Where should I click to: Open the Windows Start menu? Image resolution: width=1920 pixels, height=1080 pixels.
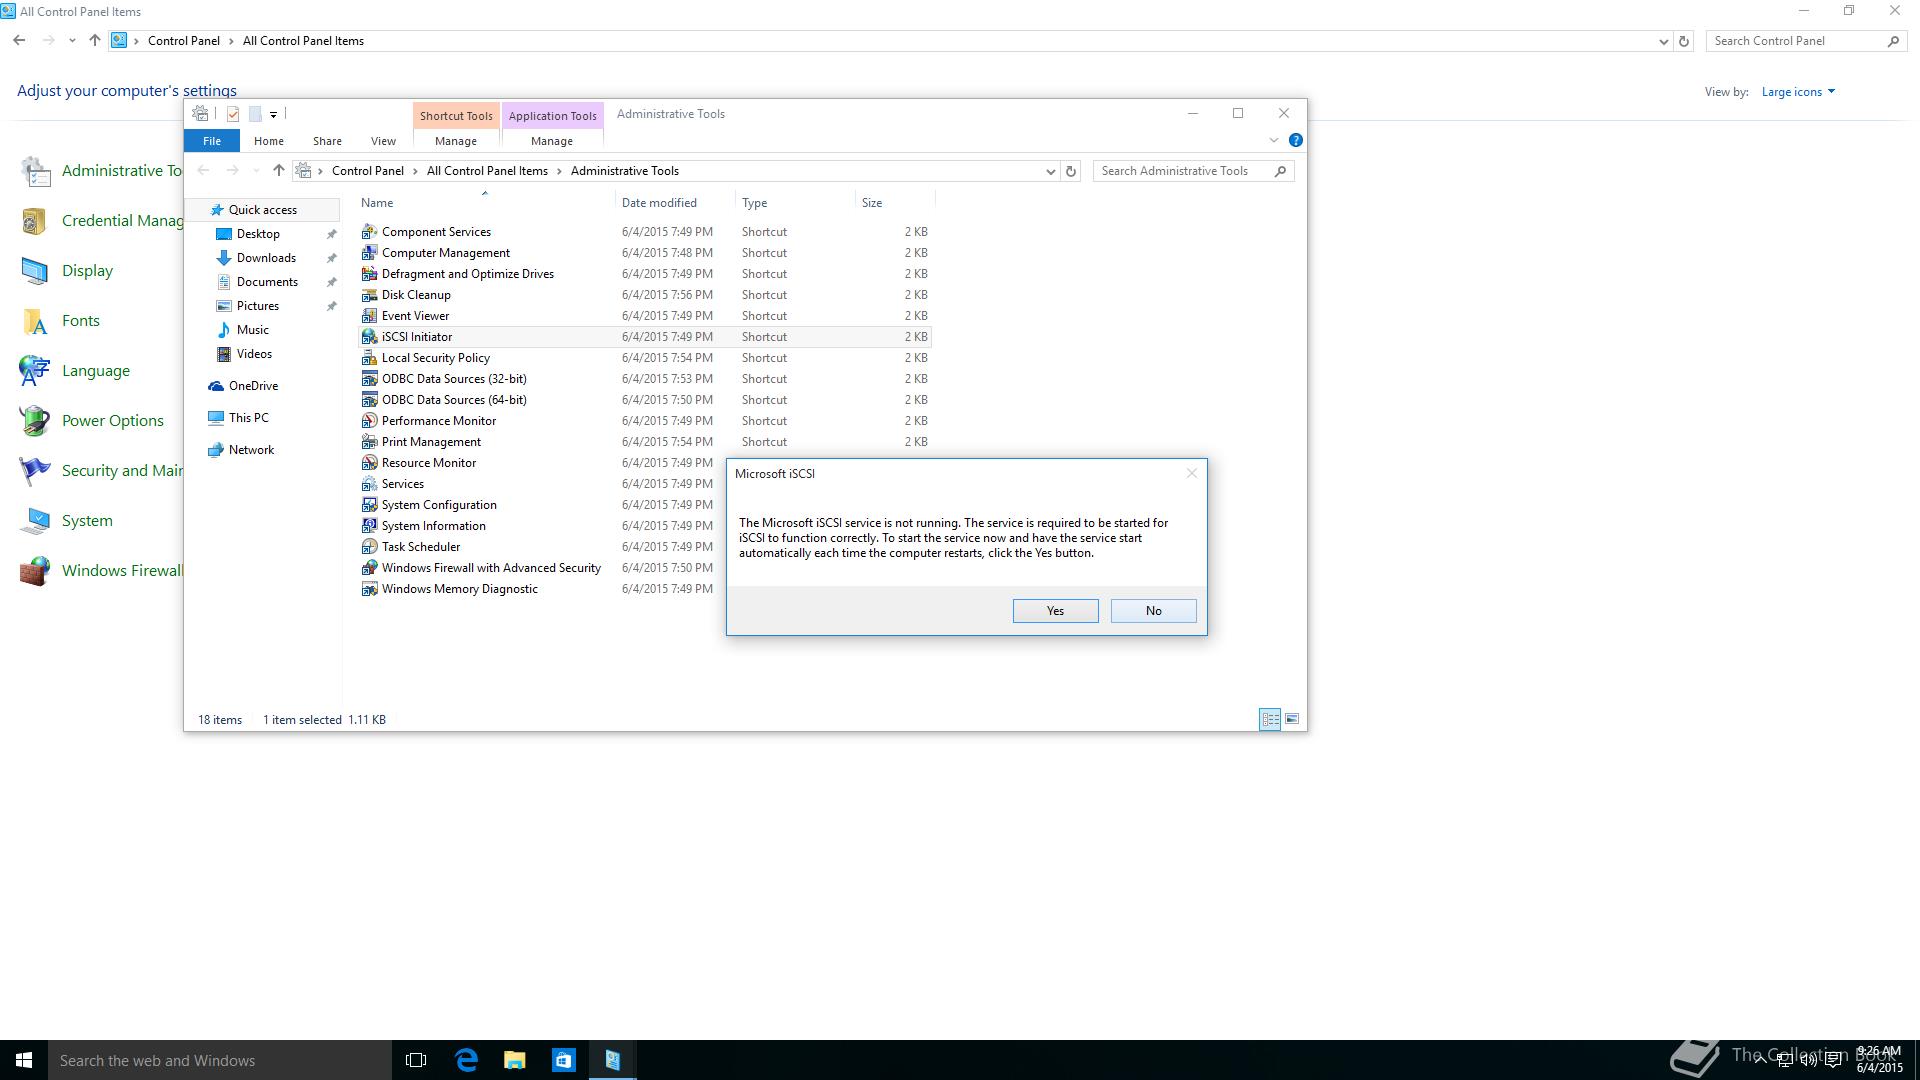click(x=24, y=1060)
